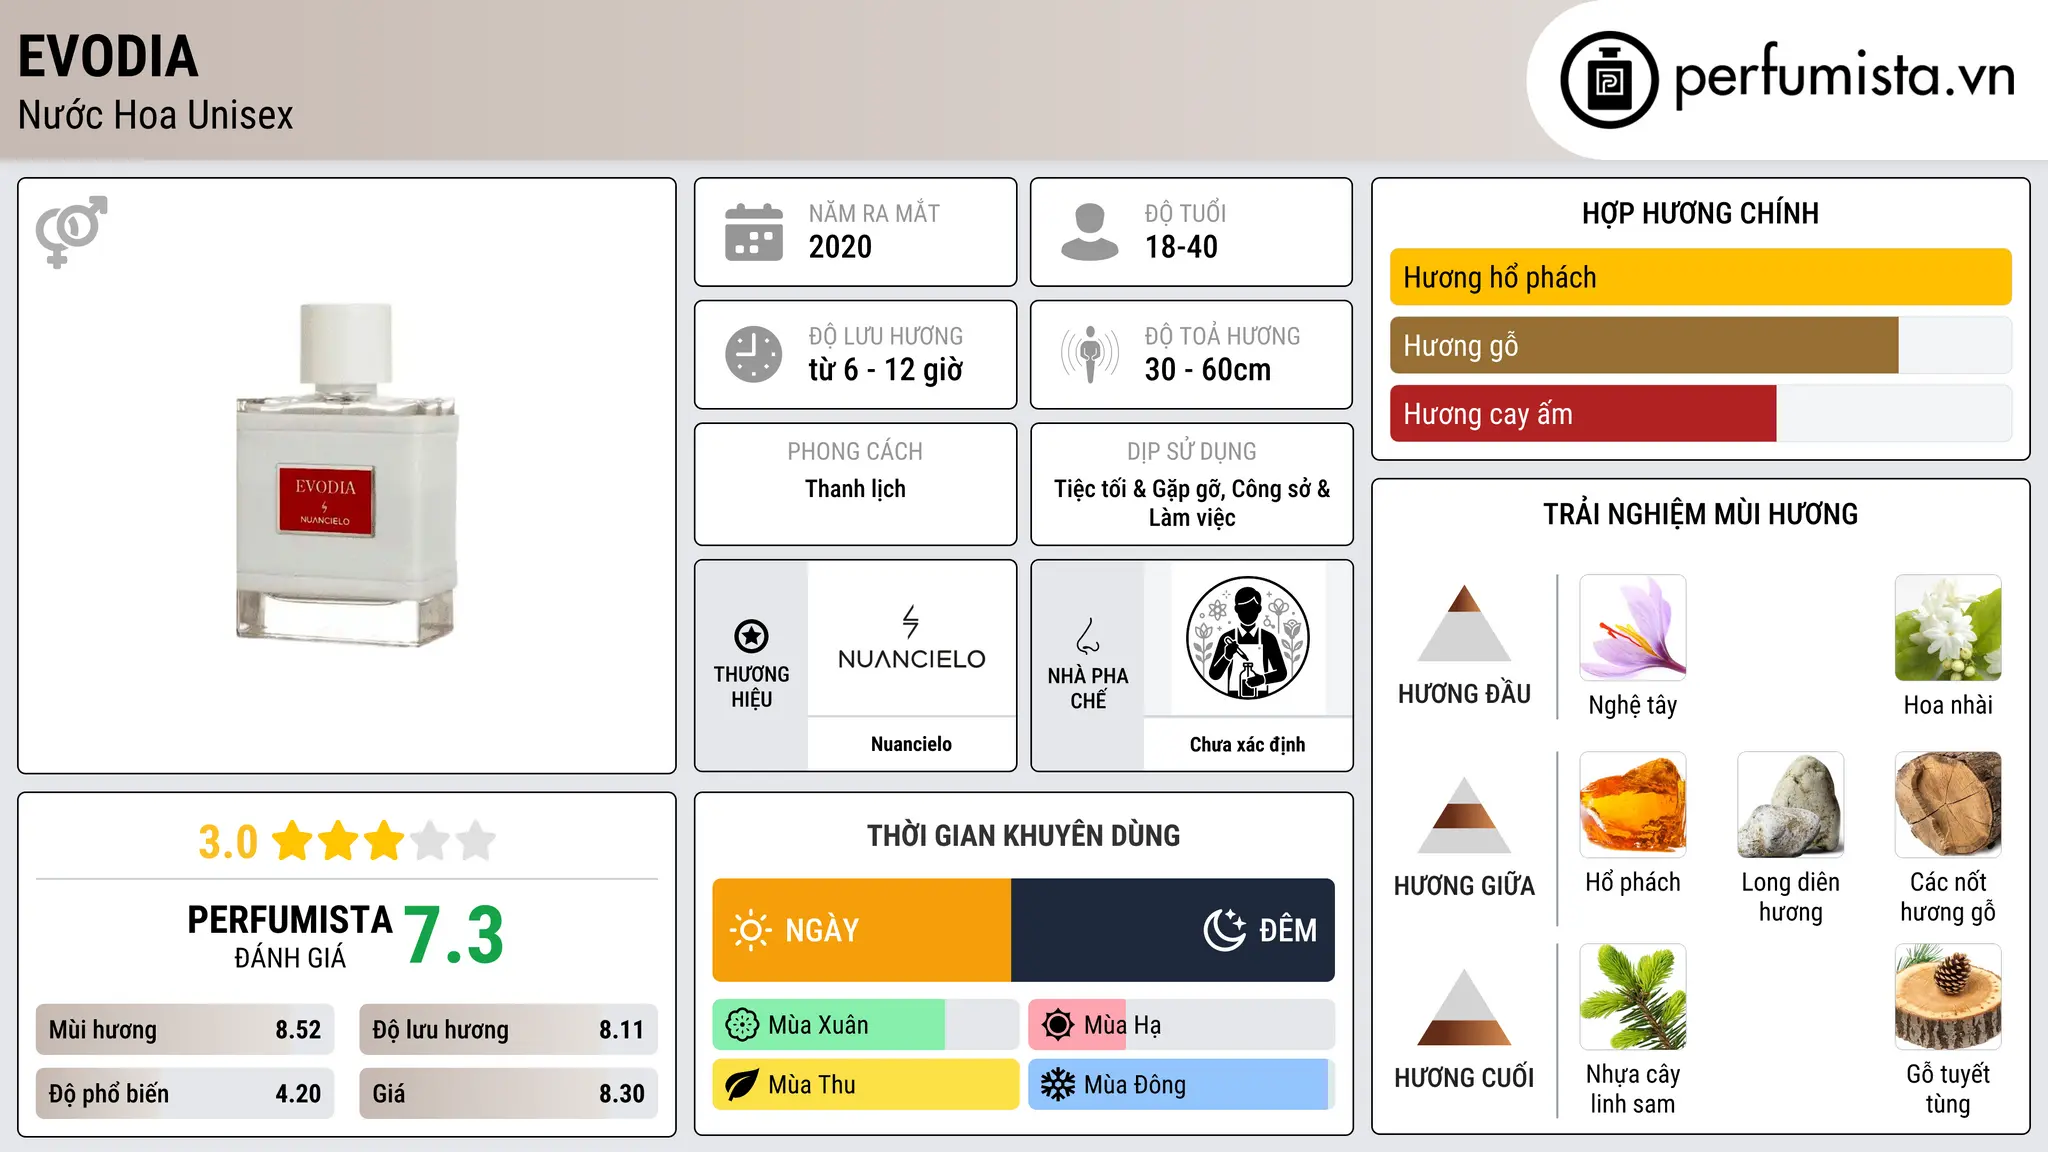Click the first gold rating star

(x=293, y=841)
